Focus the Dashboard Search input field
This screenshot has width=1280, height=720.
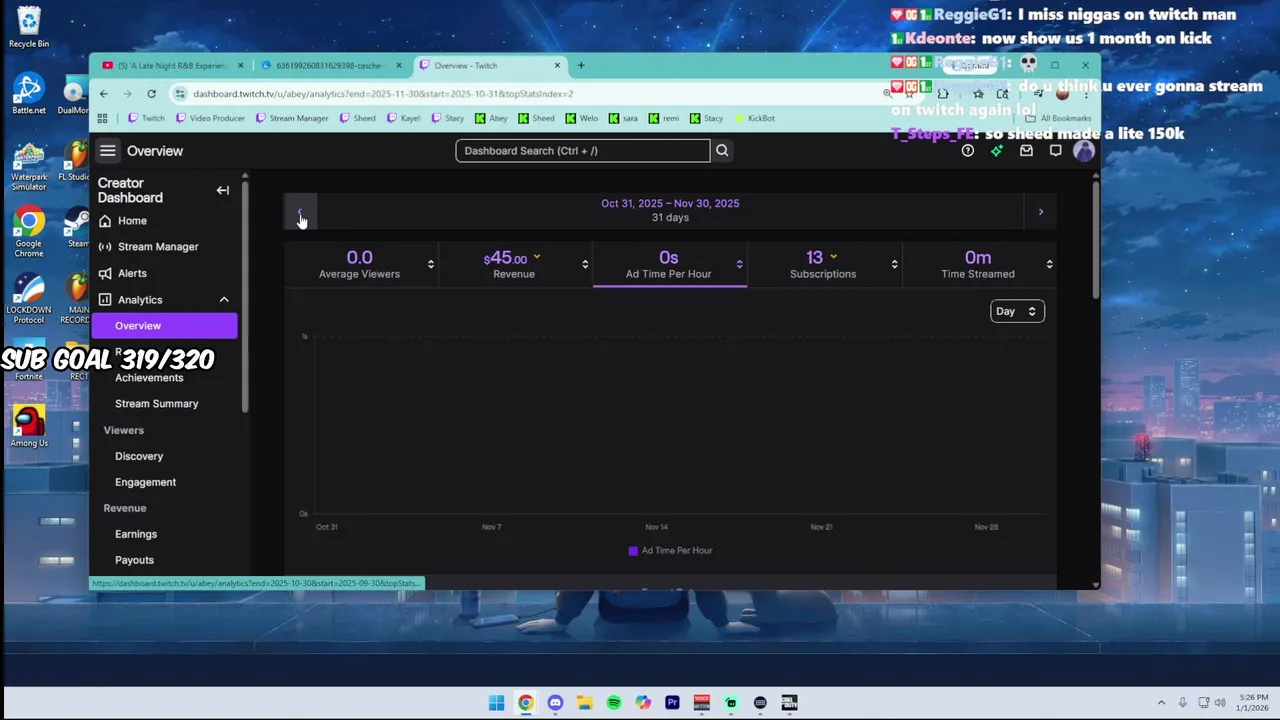582,151
